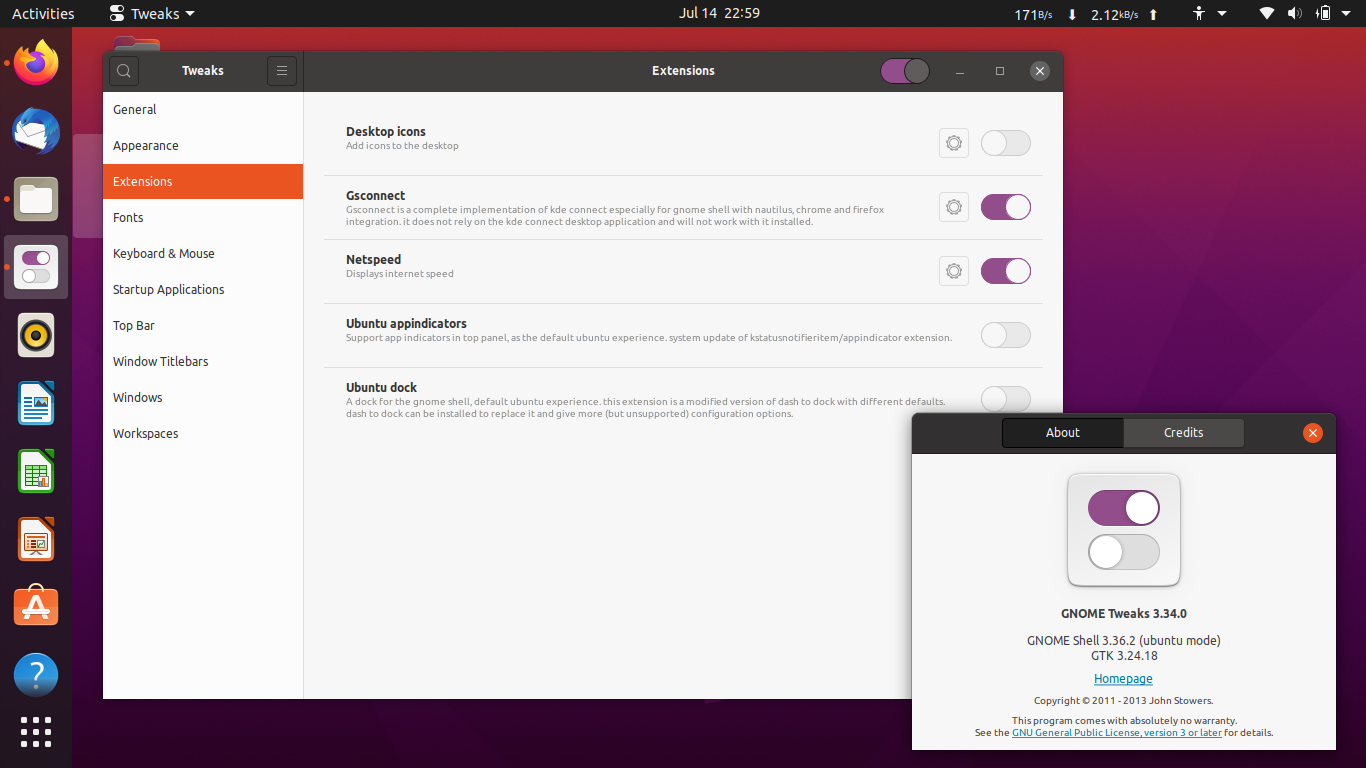
Task: Click the GNU General Public License link
Action: [1116, 732]
